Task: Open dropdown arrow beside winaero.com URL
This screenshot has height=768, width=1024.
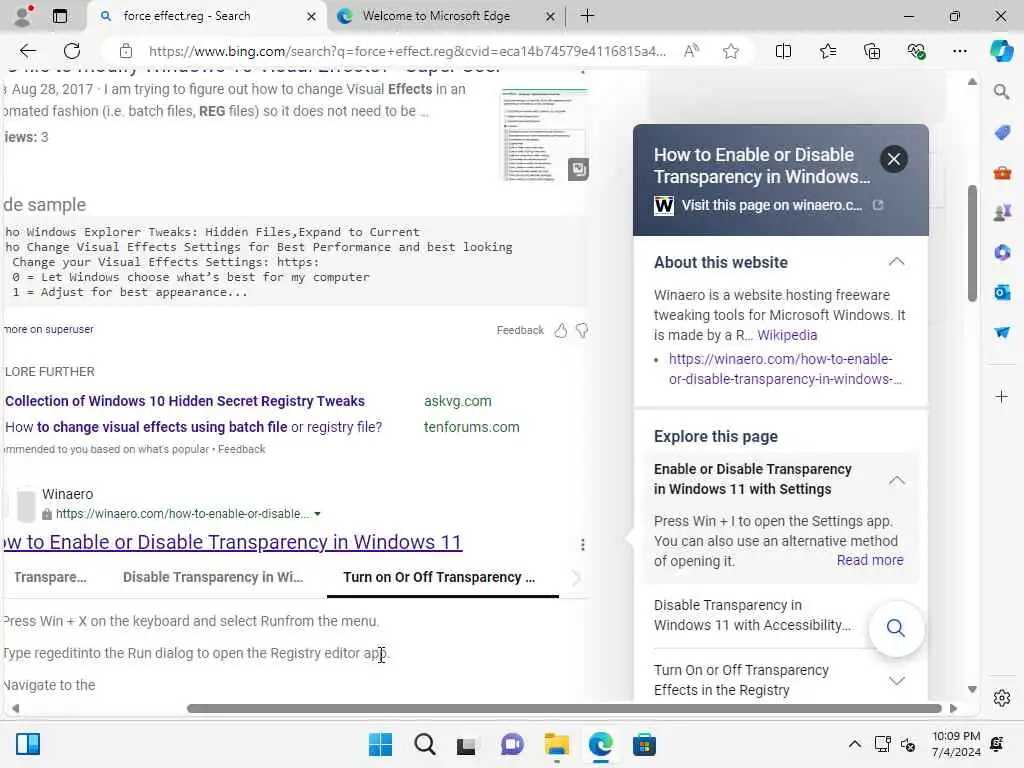Action: [x=317, y=514]
